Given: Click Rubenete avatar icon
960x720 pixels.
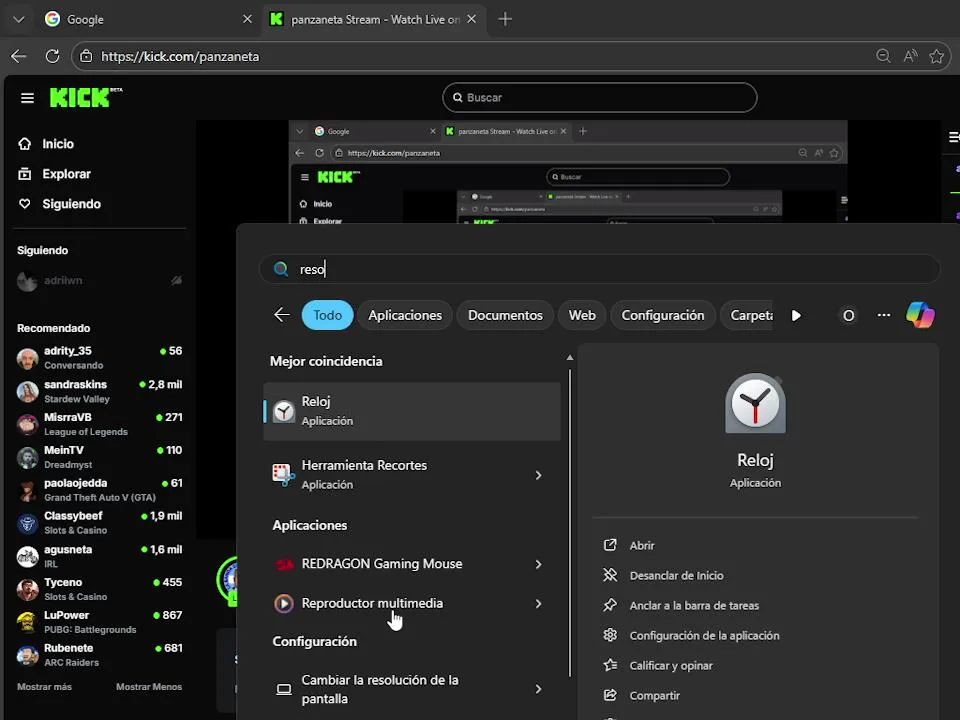Looking at the screenshot, I should [x=28, y=655].
